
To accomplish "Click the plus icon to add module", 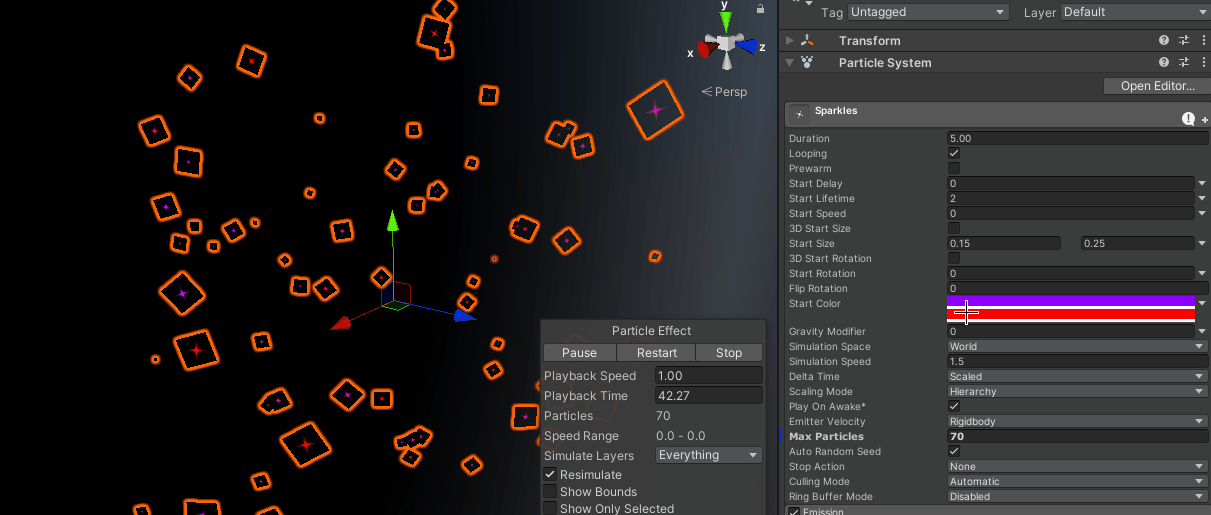I will point(1204,120).
